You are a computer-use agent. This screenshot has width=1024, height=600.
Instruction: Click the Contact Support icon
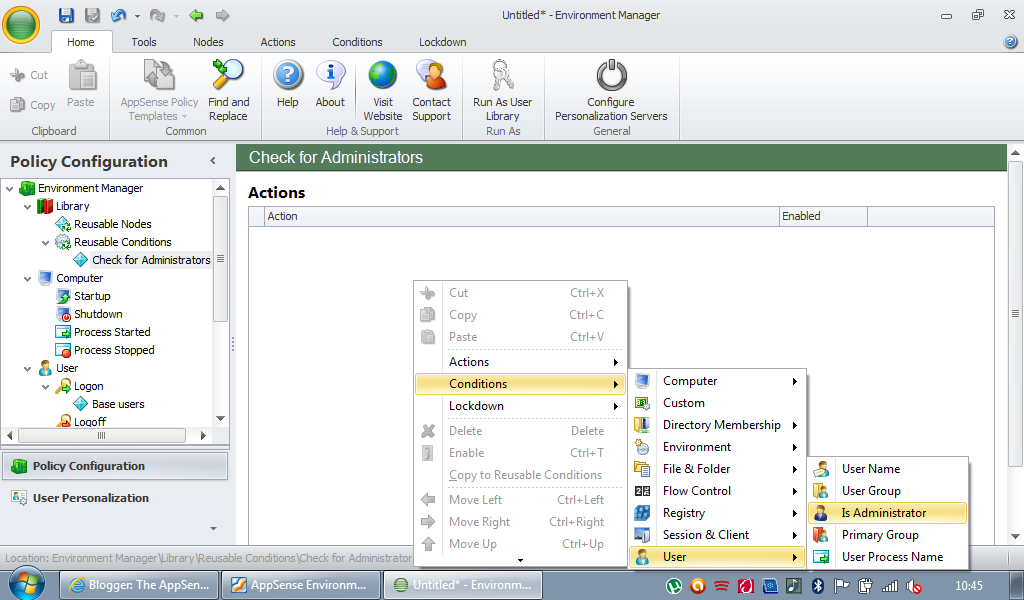[x=431, y=78]
